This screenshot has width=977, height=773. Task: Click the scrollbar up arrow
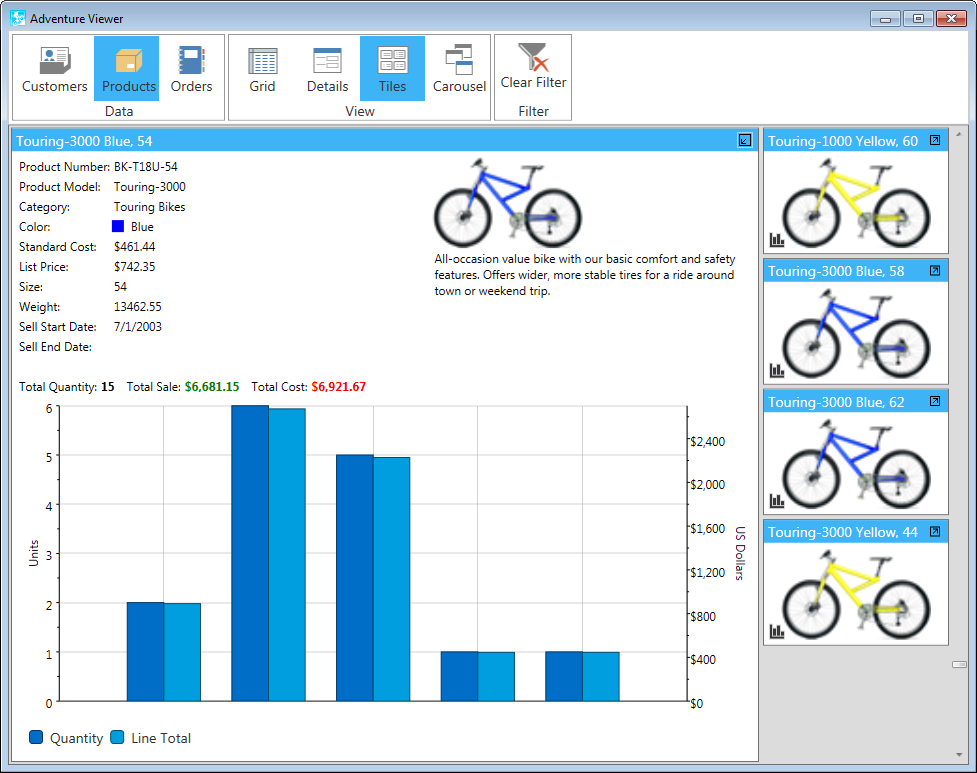[x=959, y=134]
